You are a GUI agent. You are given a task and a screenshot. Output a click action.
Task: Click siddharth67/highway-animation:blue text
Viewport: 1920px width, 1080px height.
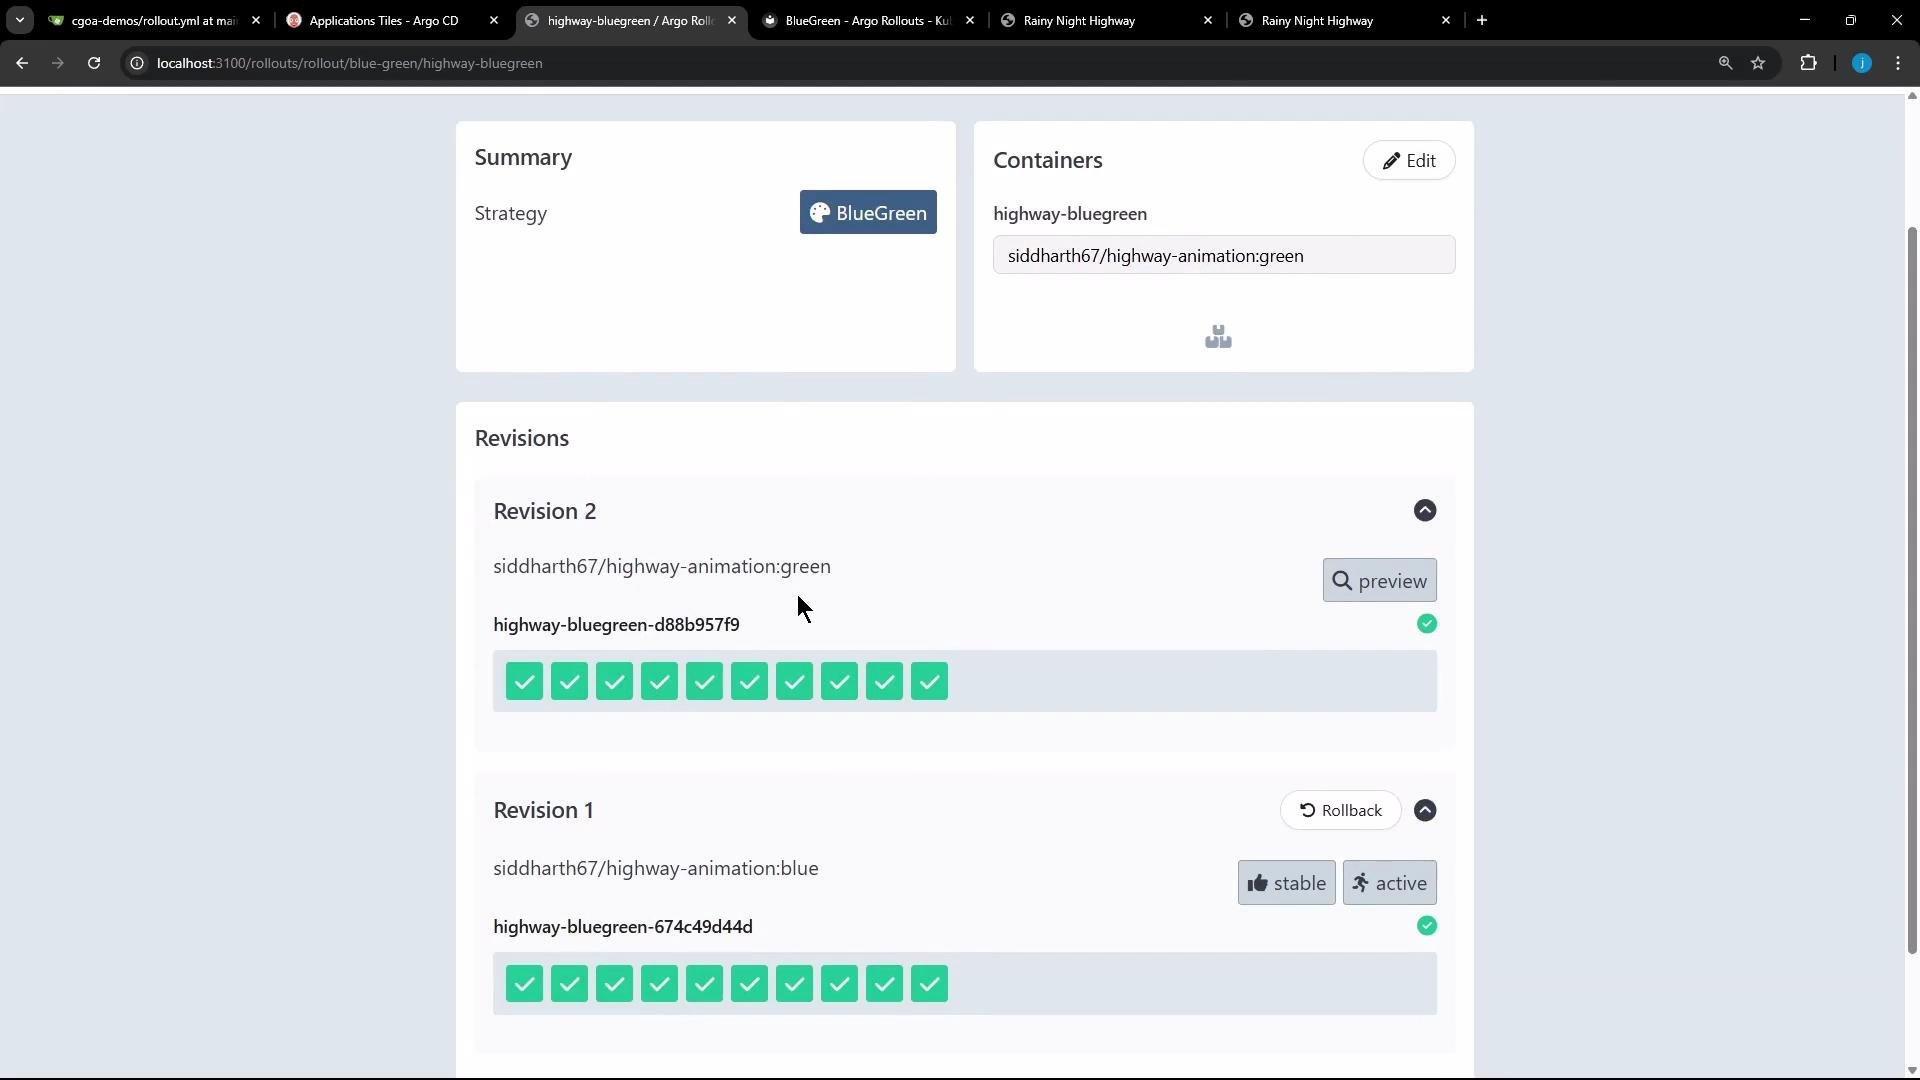[656, 868]
